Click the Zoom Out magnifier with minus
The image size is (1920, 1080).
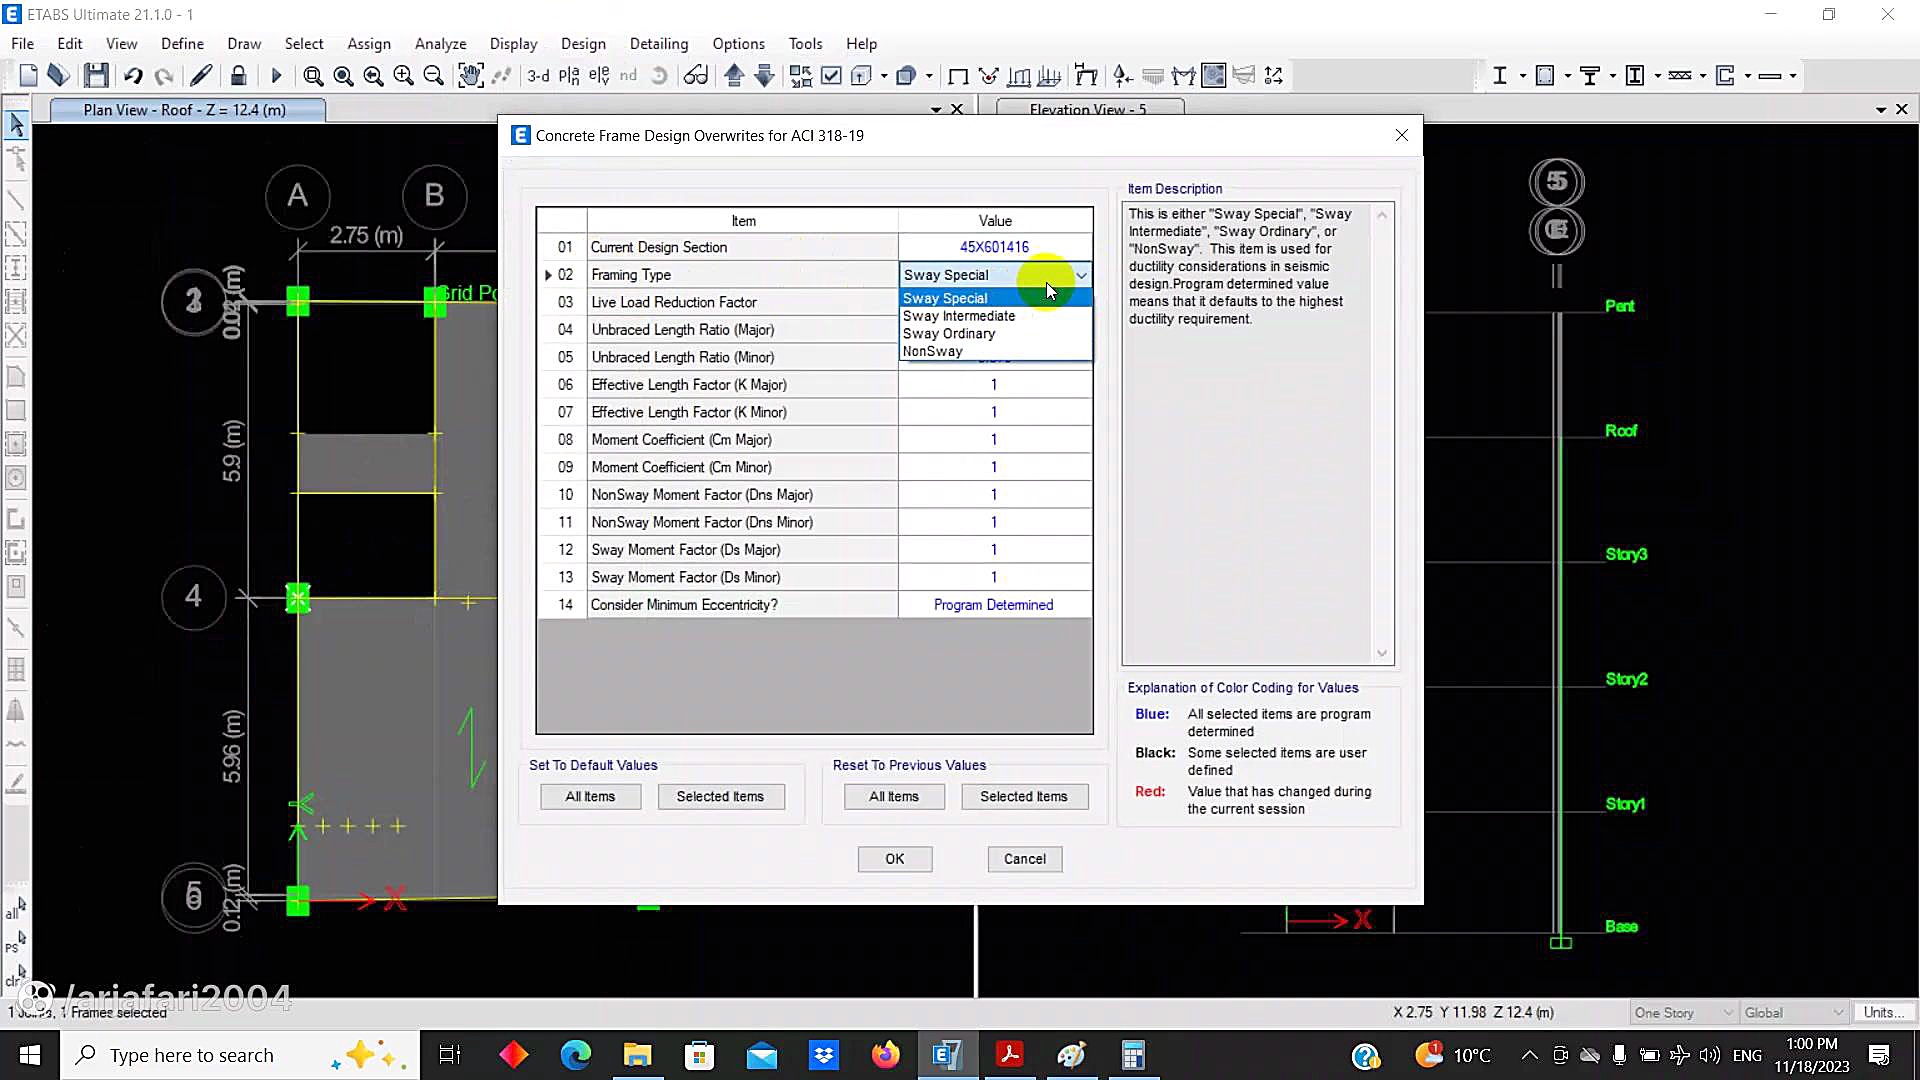pyautogui.click(x=433, y=75)
